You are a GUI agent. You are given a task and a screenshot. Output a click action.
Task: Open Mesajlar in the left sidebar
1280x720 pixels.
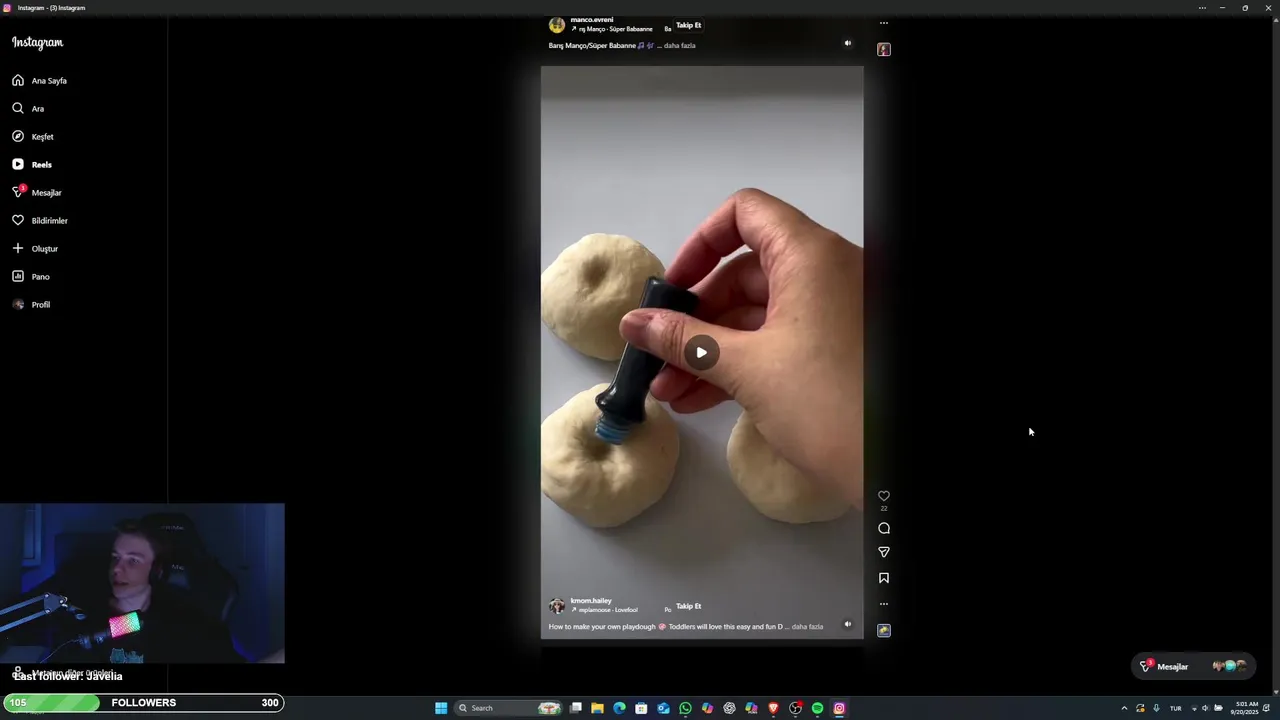(37, 193)
